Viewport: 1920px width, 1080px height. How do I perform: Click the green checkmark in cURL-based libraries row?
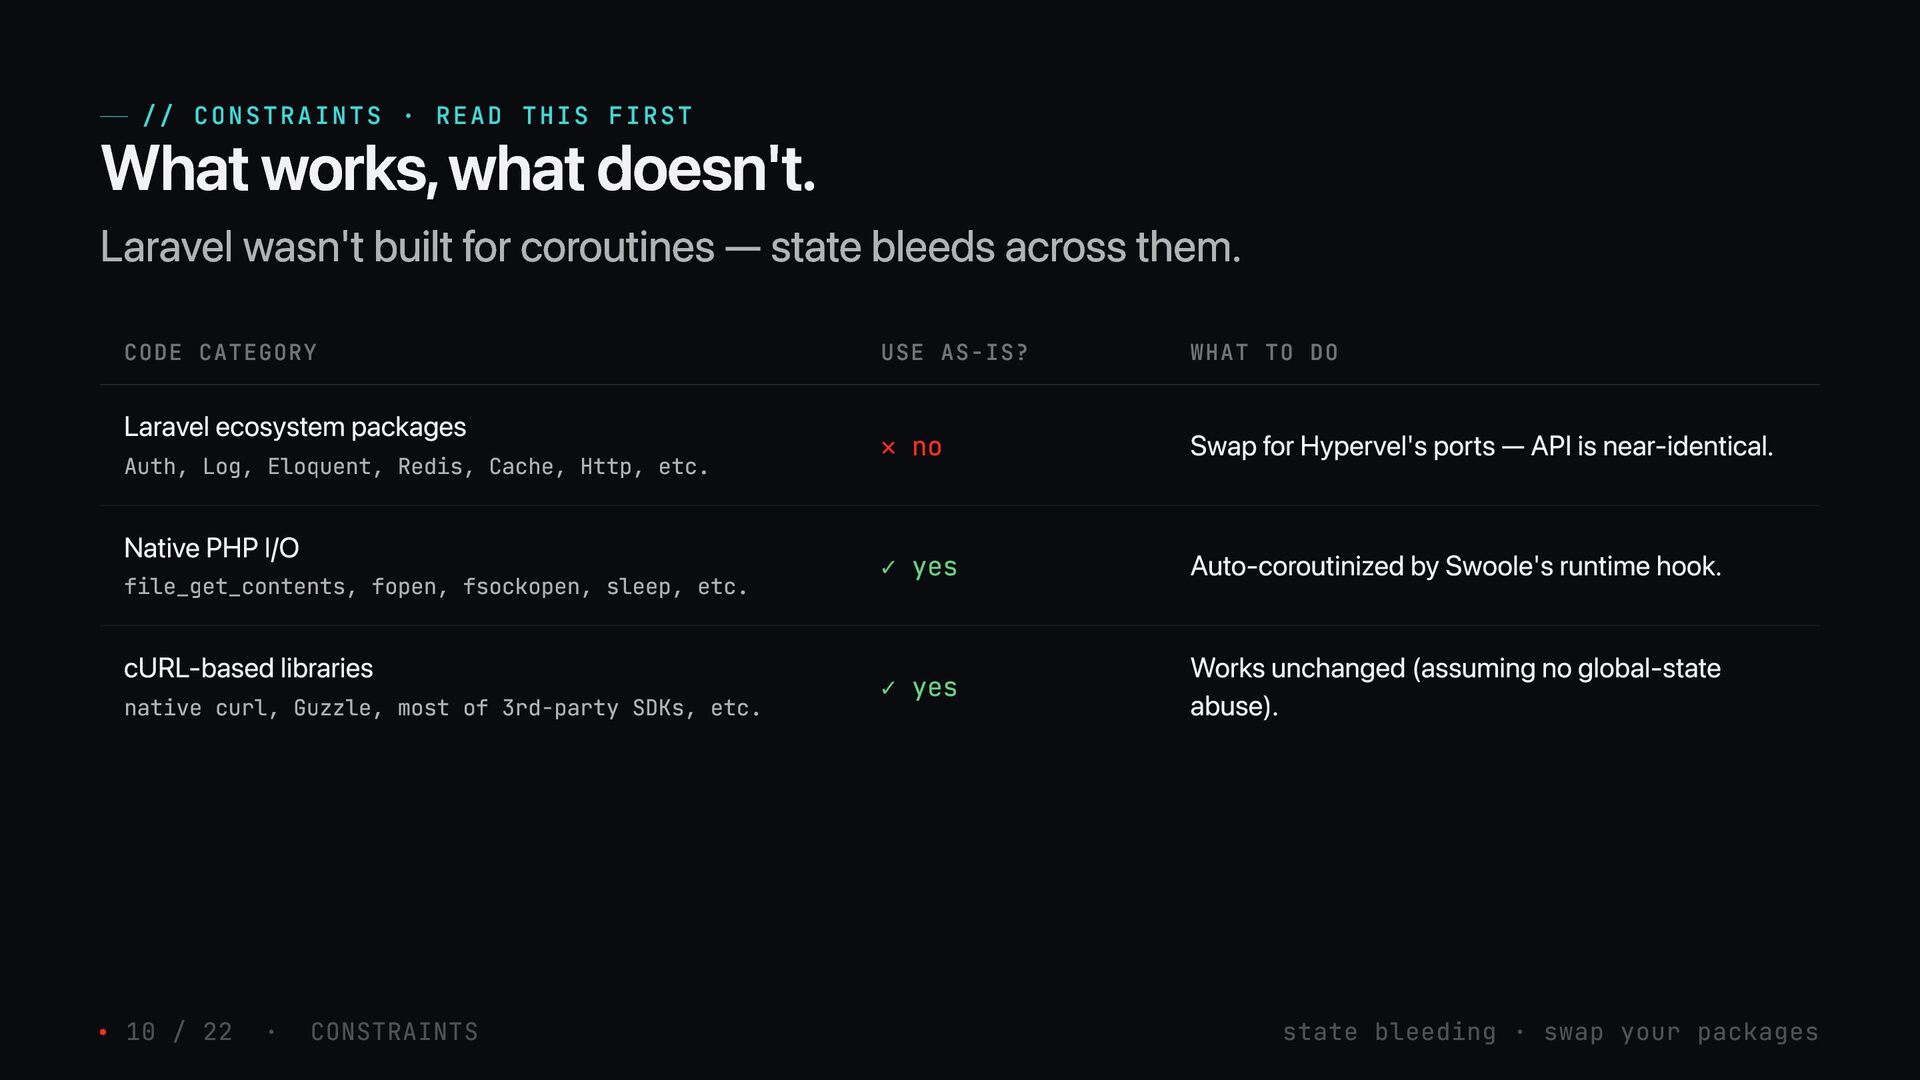click(x=888, y=688)
